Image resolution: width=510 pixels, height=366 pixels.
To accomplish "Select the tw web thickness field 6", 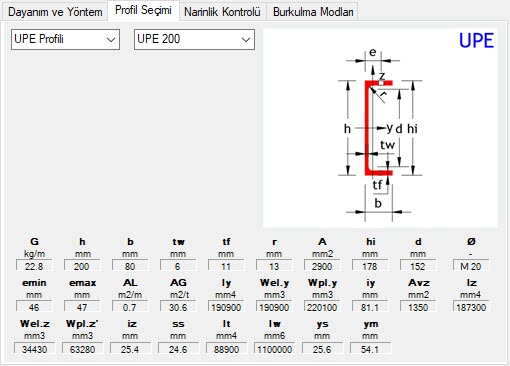I will [x=178, y=266].
